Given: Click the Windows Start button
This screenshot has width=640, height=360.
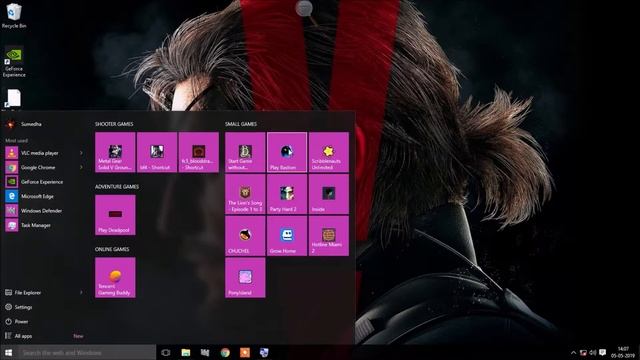Looking at the screenshot, I should tap(8, 353).
